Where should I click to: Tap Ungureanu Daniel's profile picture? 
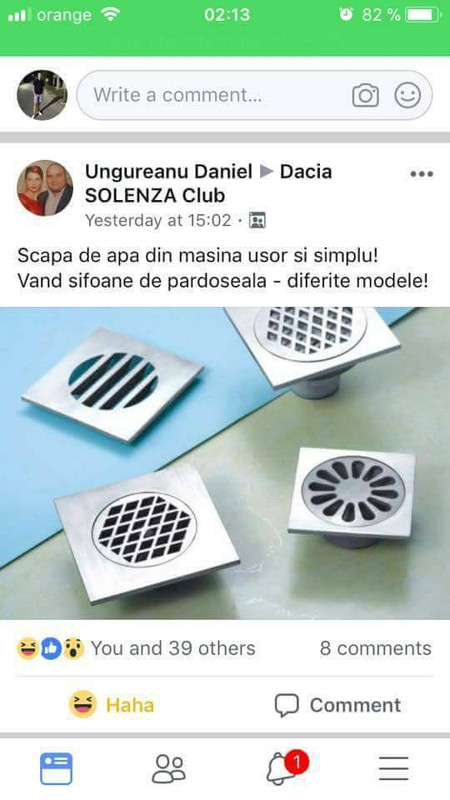tap(45, 188)
